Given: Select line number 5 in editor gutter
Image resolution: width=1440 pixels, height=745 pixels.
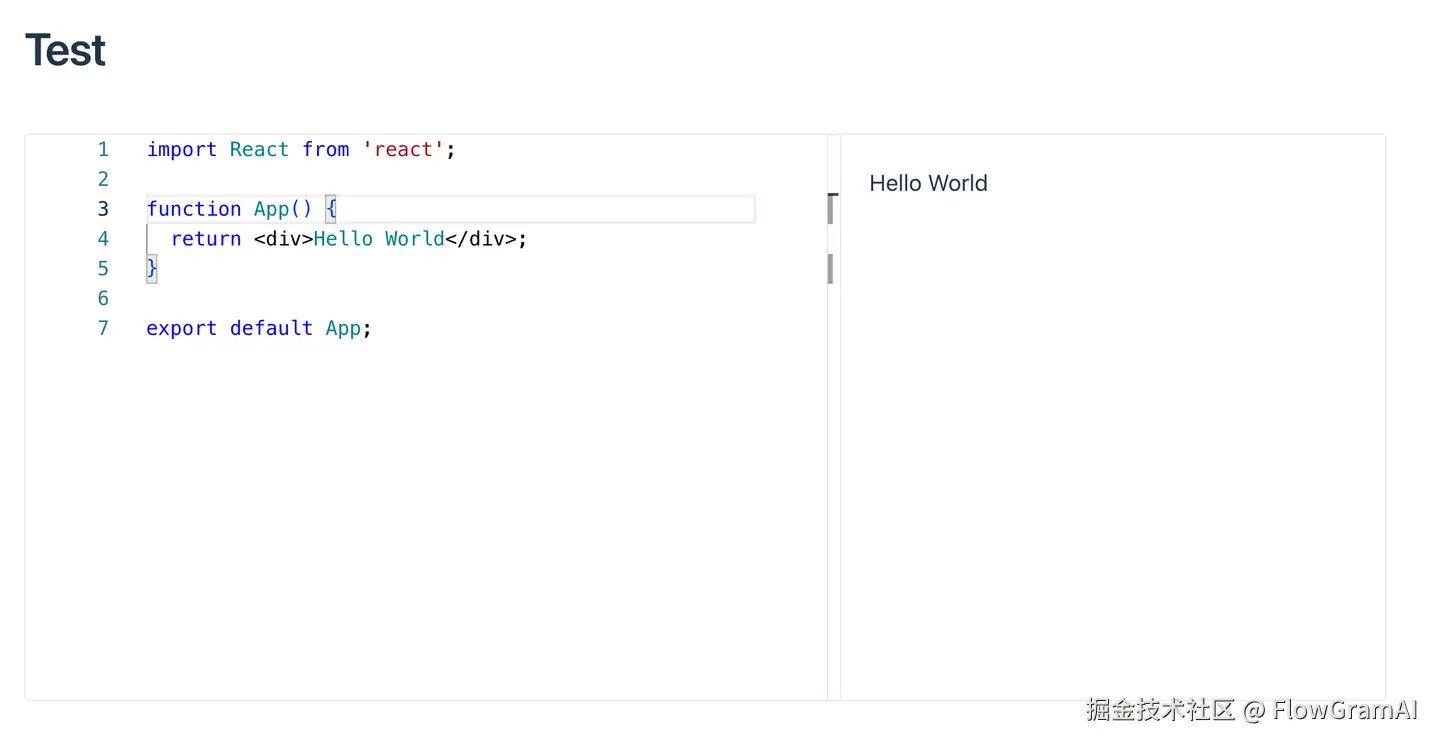Looking at the screenshot, I should point(103,269).
